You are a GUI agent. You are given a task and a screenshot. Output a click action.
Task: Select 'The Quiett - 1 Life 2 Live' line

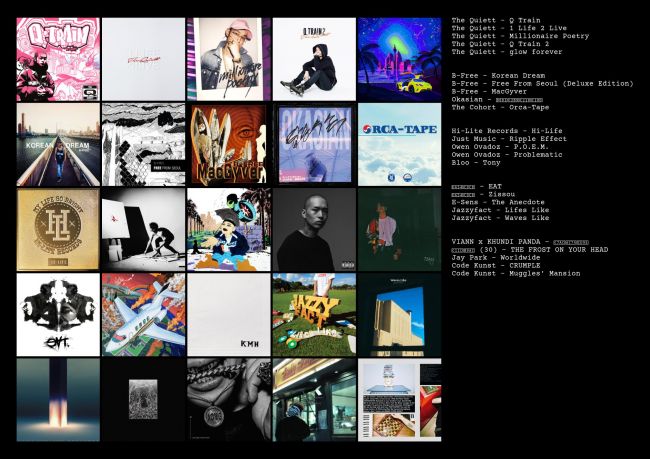coord(509,28)
